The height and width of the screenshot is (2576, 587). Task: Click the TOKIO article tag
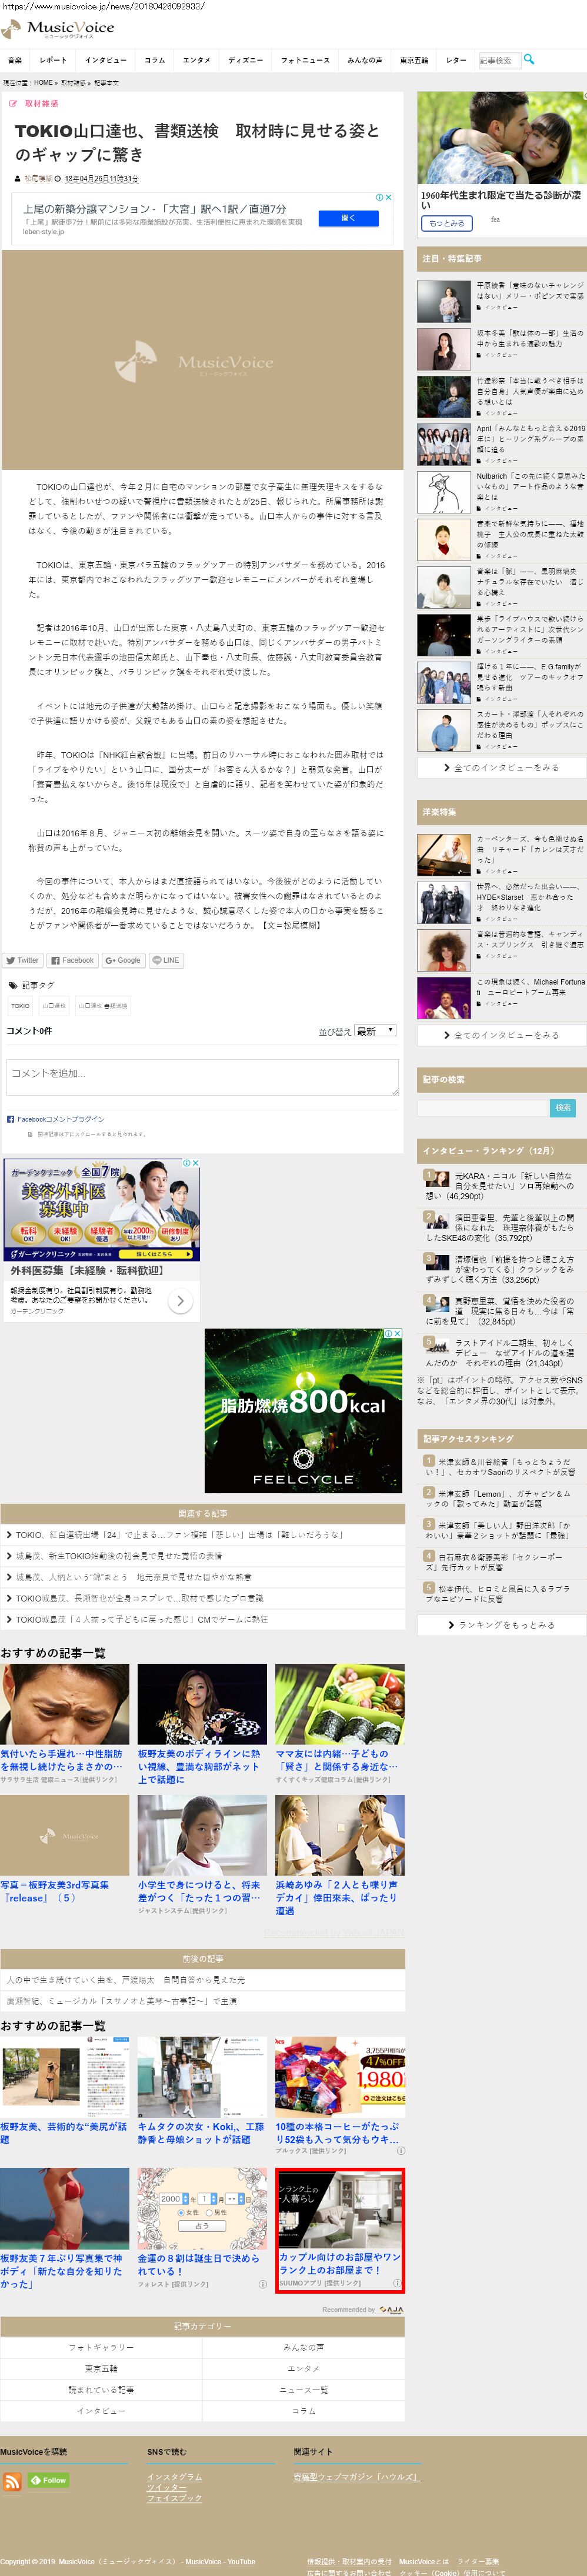[20, 1006]
